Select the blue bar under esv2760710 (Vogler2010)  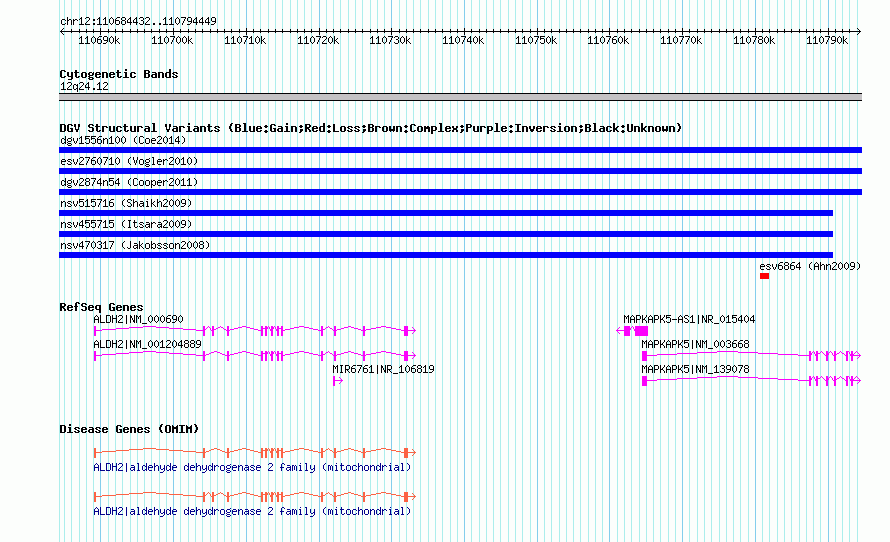pos(460,171)
